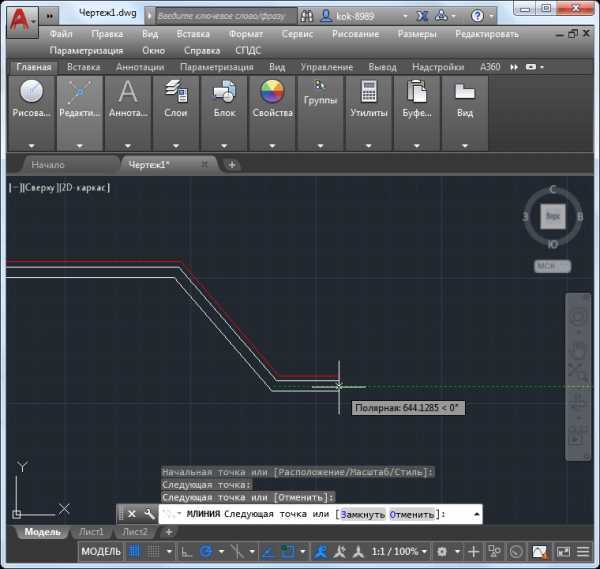
Task: Toggle hardware acceleration icon in status bar
Action: point(516,551)
